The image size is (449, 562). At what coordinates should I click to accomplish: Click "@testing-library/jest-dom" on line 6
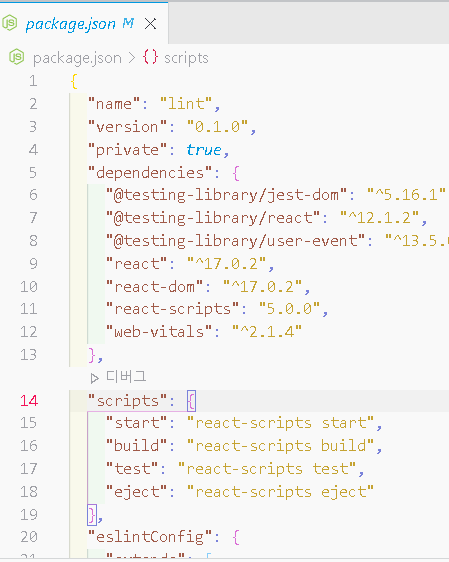tap(226, 195)
